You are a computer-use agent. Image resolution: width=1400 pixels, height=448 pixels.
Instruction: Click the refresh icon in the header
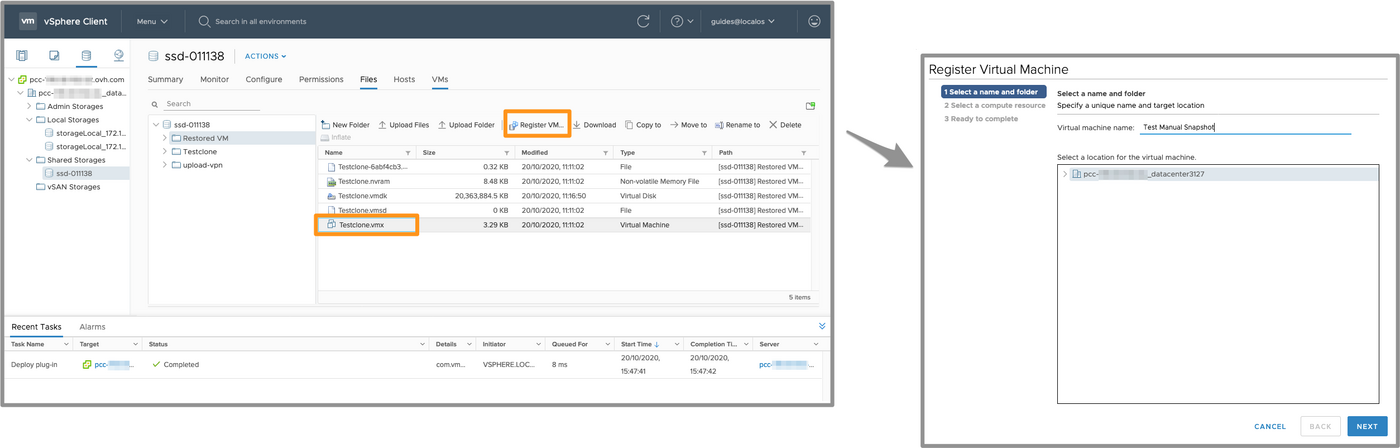pos(643,21)
